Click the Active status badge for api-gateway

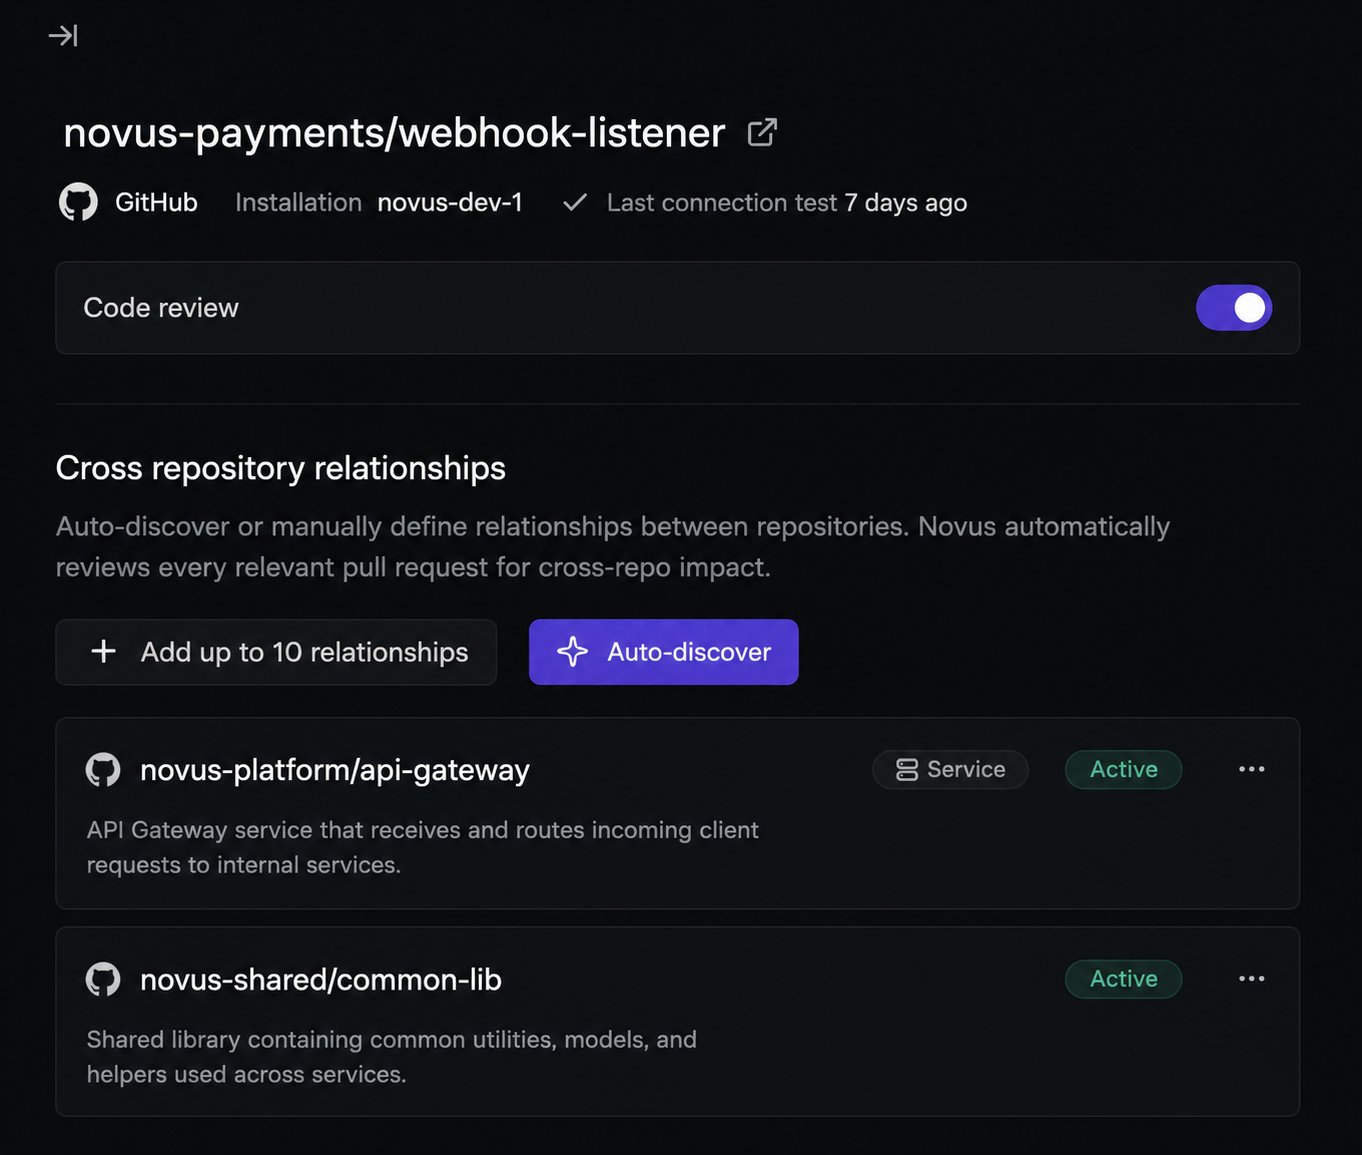1124,769
